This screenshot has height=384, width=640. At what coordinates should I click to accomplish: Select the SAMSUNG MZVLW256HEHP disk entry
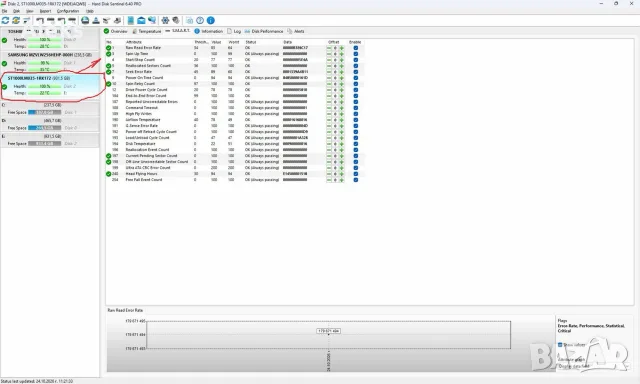tap(49, 62)
